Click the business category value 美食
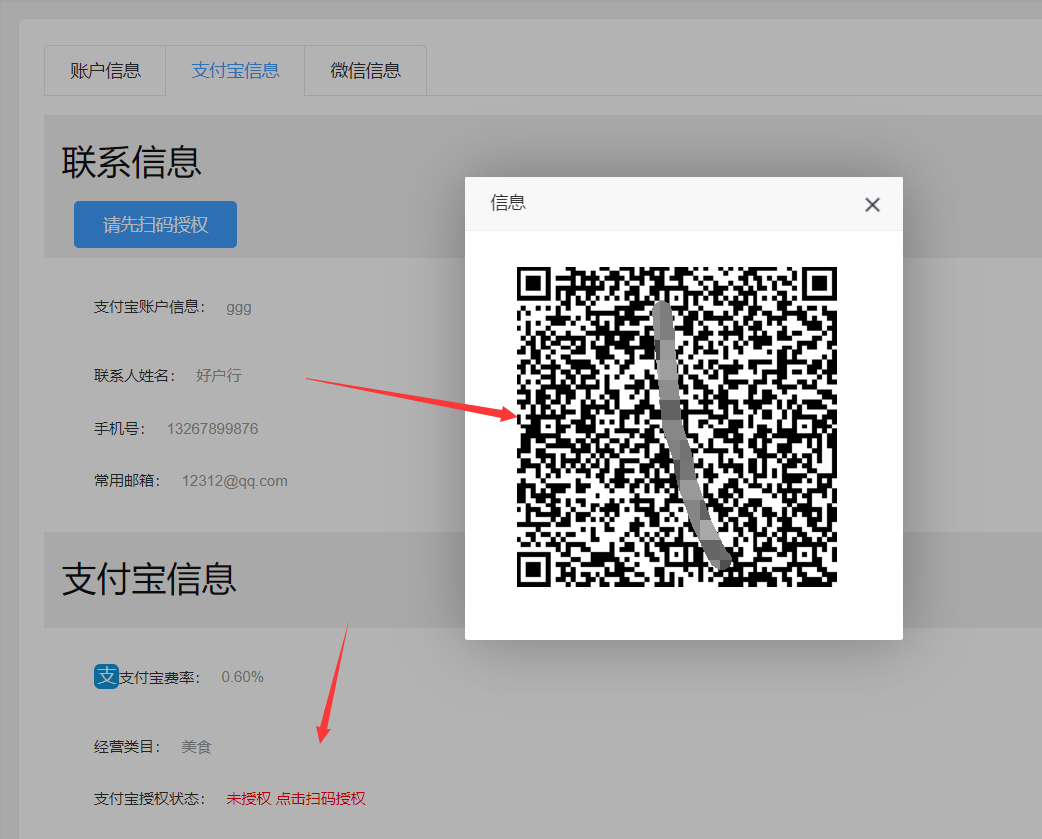1042x839 pixels. 196,747
